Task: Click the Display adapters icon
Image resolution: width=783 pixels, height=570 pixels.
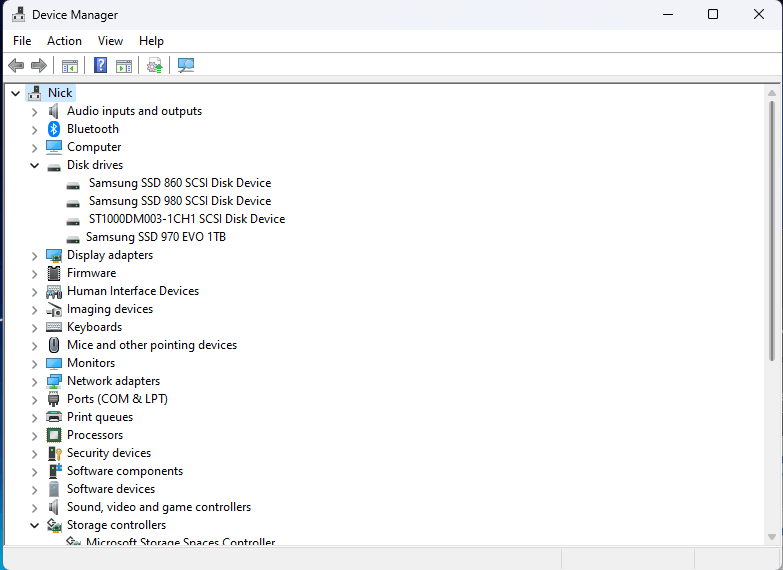Action: (54, 255)
